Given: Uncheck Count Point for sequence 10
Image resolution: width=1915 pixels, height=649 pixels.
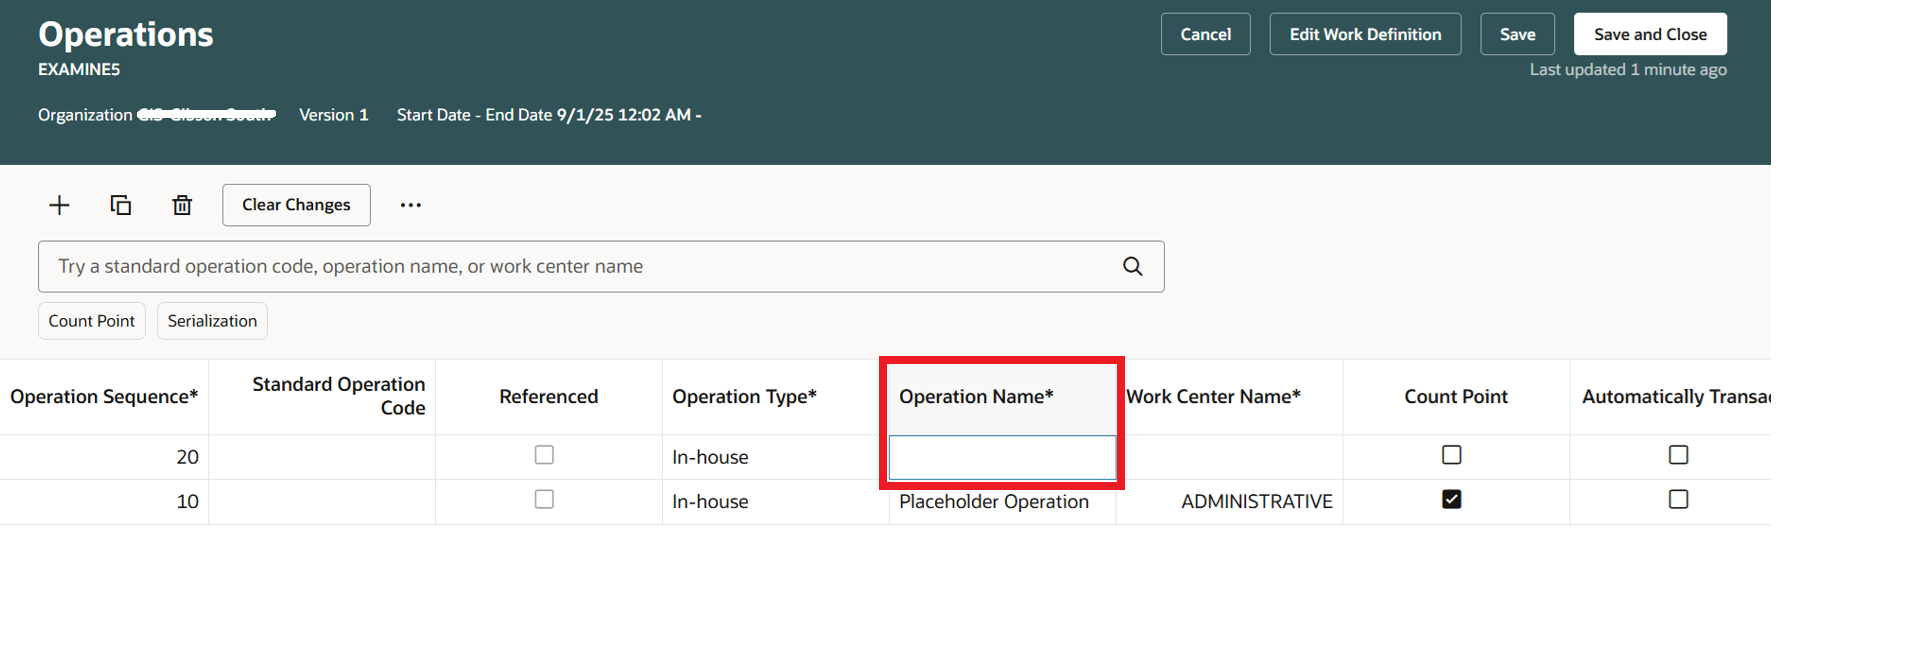Looking at the screenshot, I should pyautogui.click(x=1452, y=499).
